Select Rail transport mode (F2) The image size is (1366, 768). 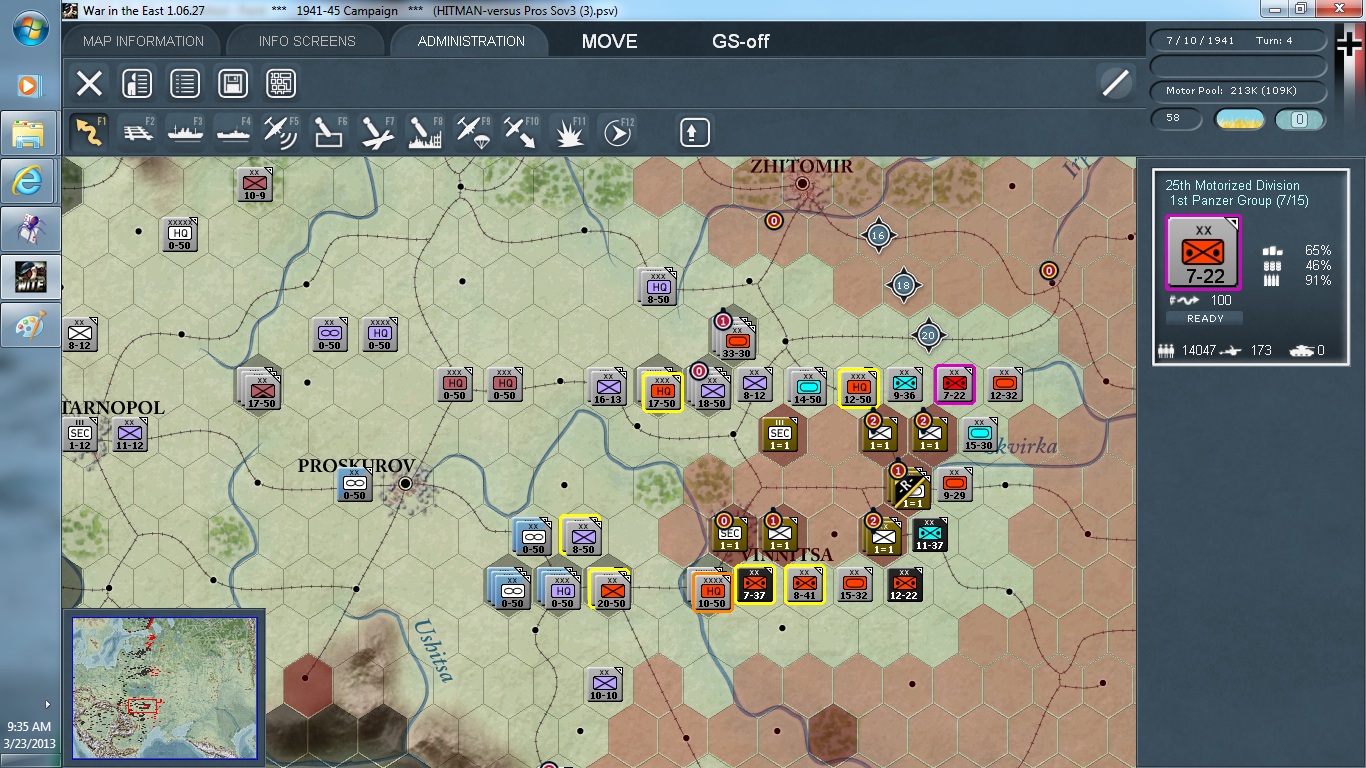(137, 131)
